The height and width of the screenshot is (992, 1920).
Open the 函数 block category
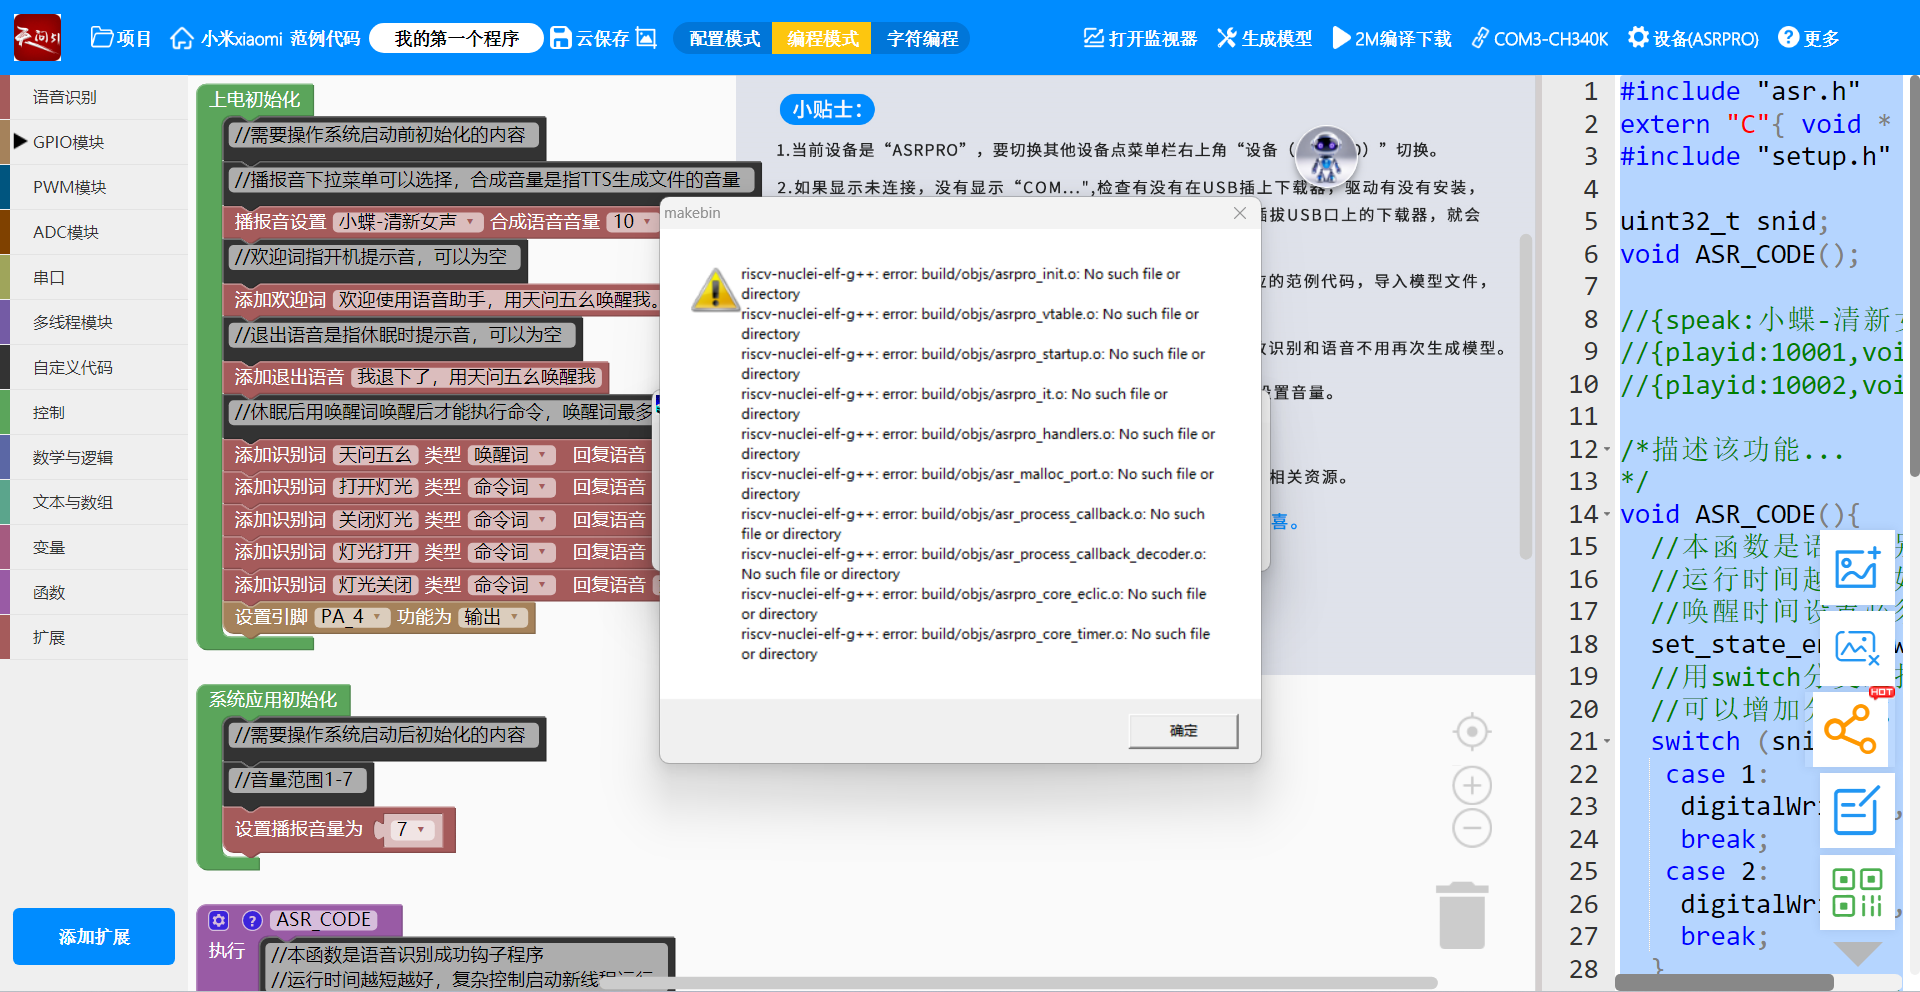[x=94, y=592]
